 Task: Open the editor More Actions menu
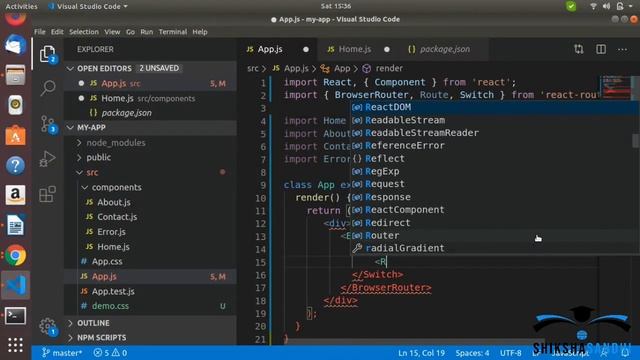(x=622, y=49)
